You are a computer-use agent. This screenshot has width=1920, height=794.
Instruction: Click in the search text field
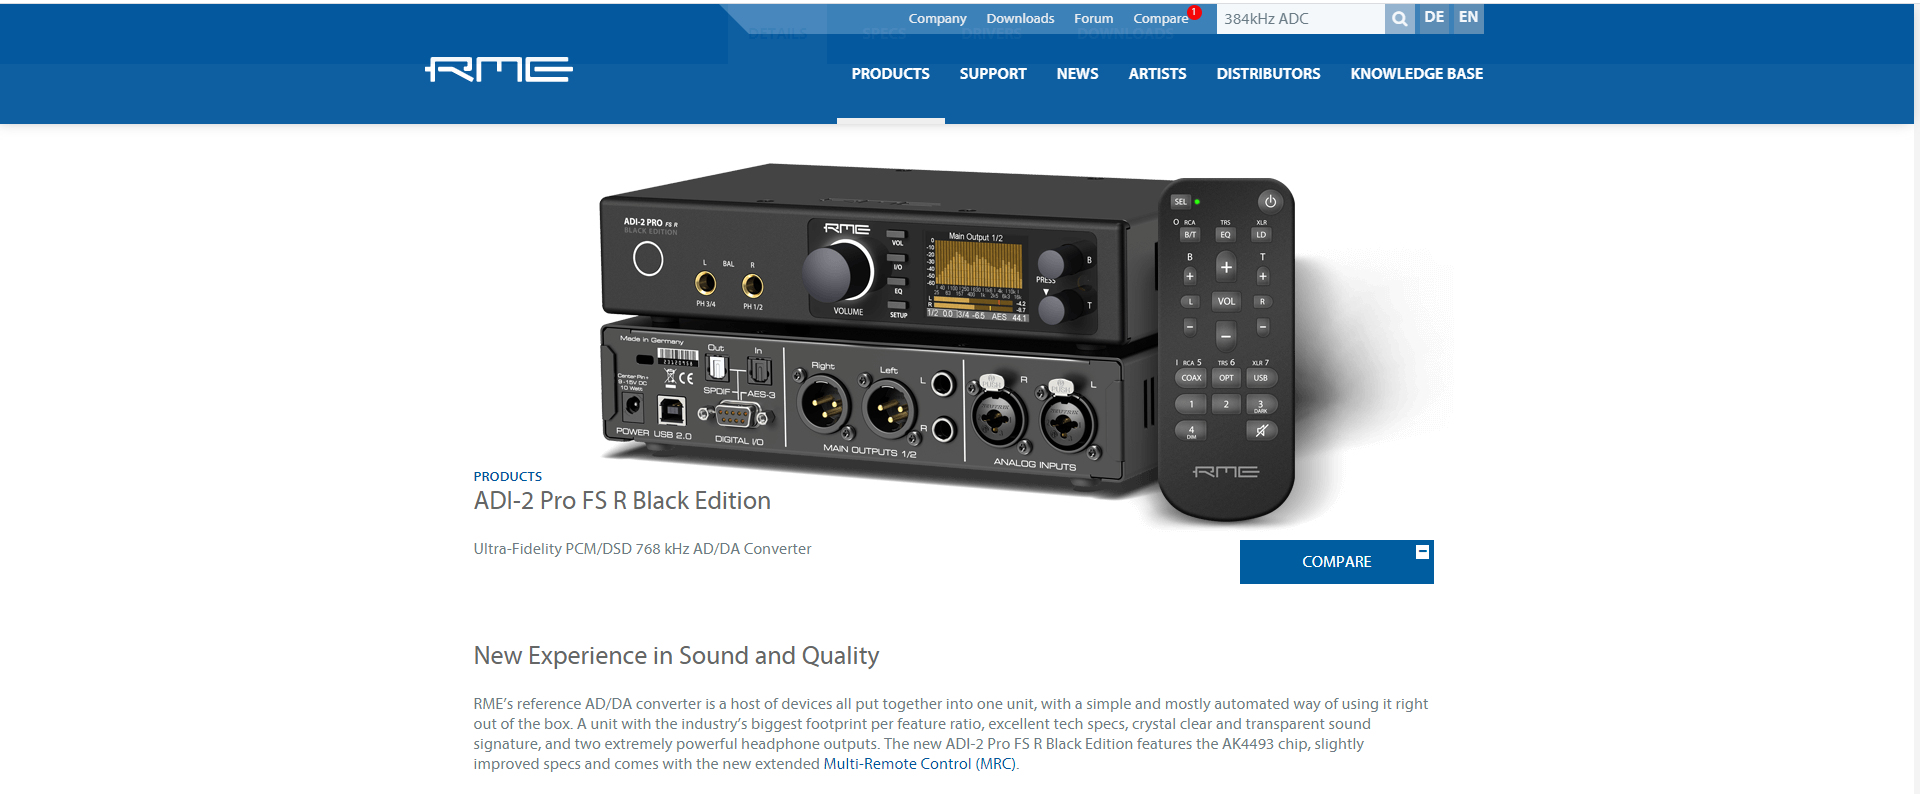tap(1300, 19)
